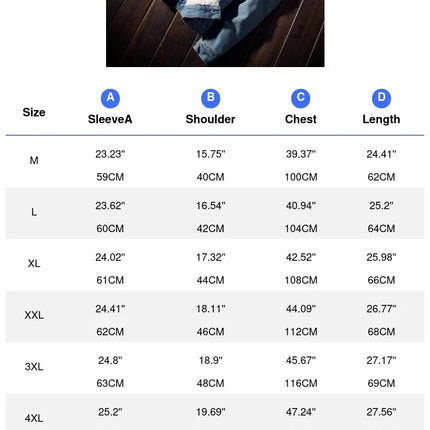This screenshot has height=430, width=430.
Task: Select the SleeveA column header
Action: 110,119
